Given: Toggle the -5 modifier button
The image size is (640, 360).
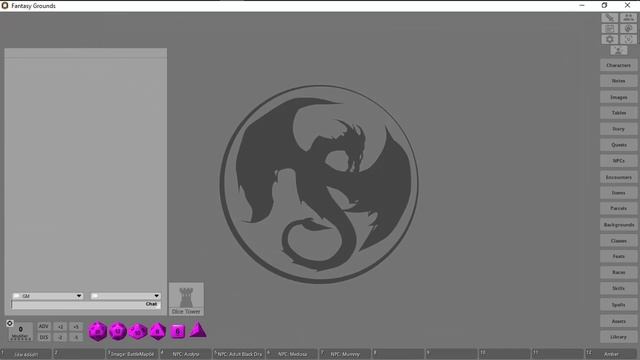Looking at the screenshot, I should (x=76, y=337).
